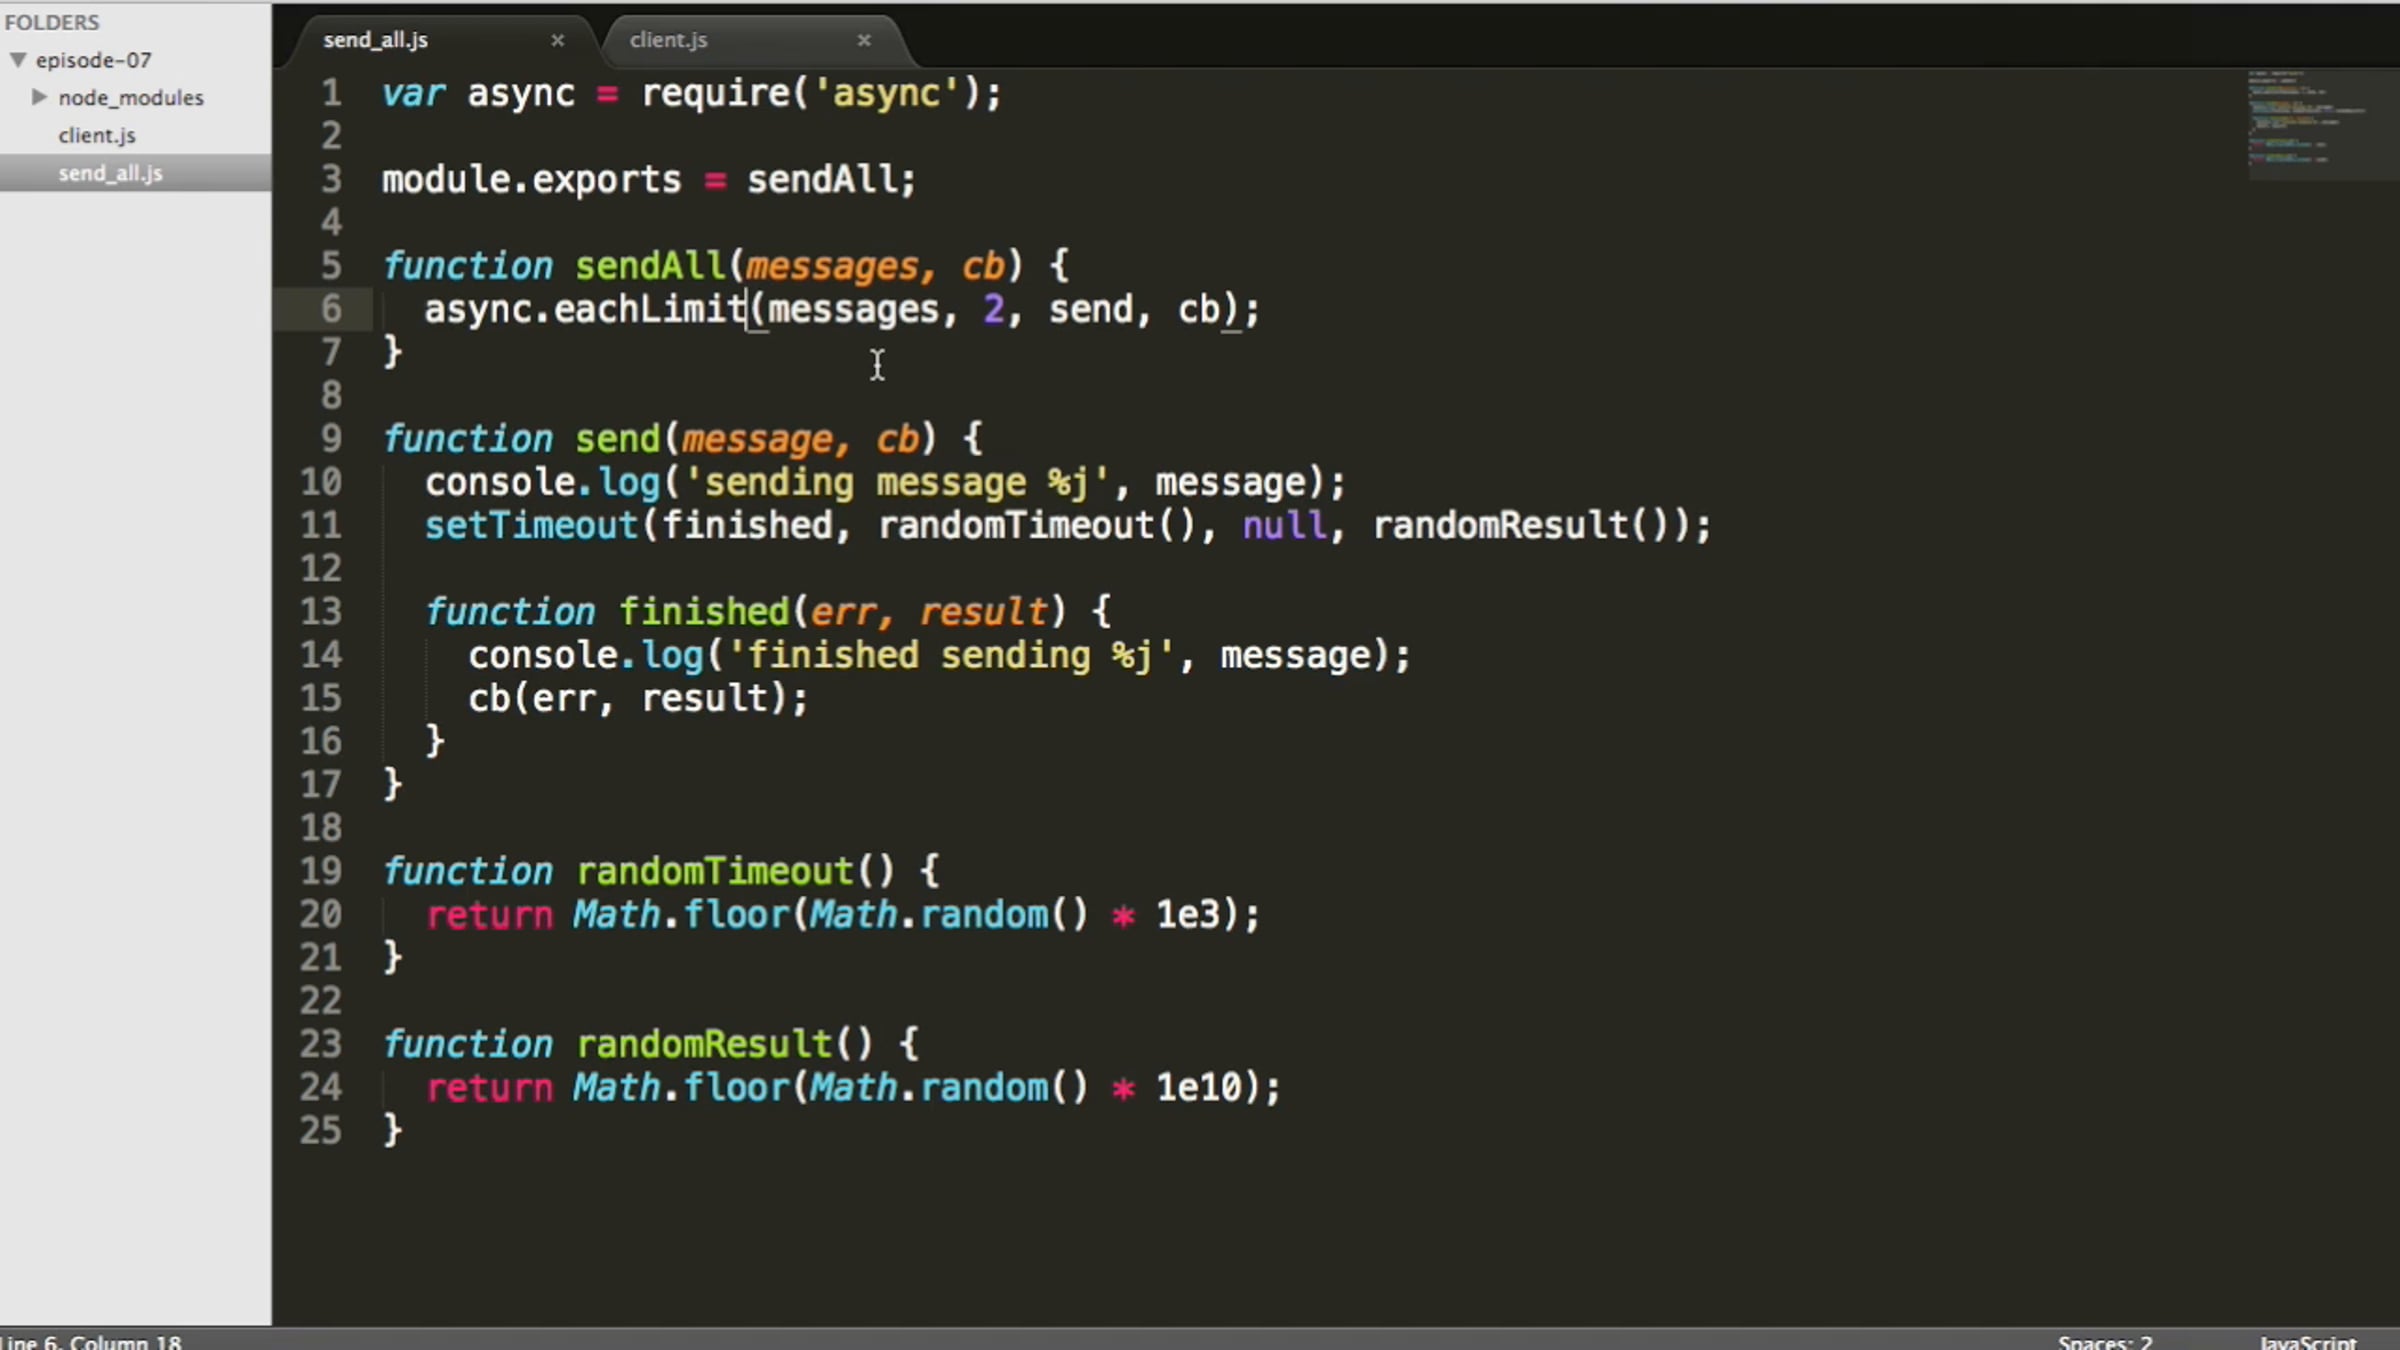2400x1350 pixels.
Task: Open client.js in the sidebar
Action: pos(97,135)
